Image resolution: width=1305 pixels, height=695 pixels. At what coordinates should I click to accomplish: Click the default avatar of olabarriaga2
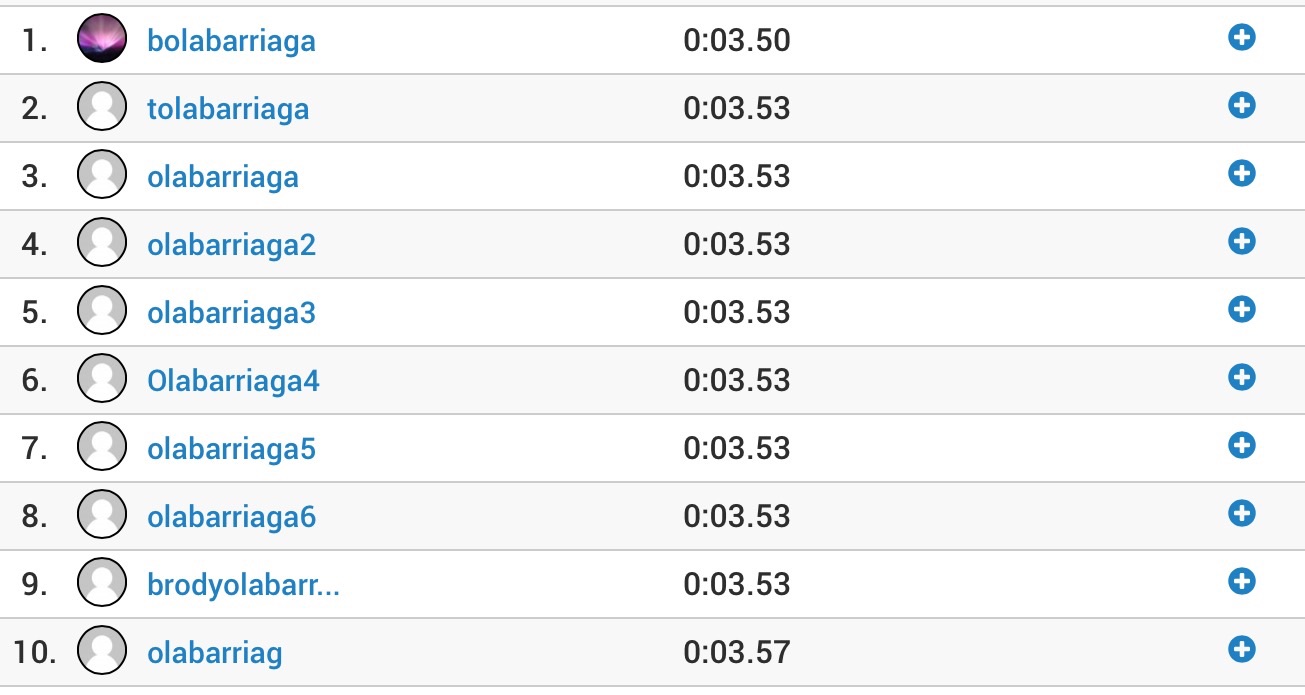pos(102,243)
